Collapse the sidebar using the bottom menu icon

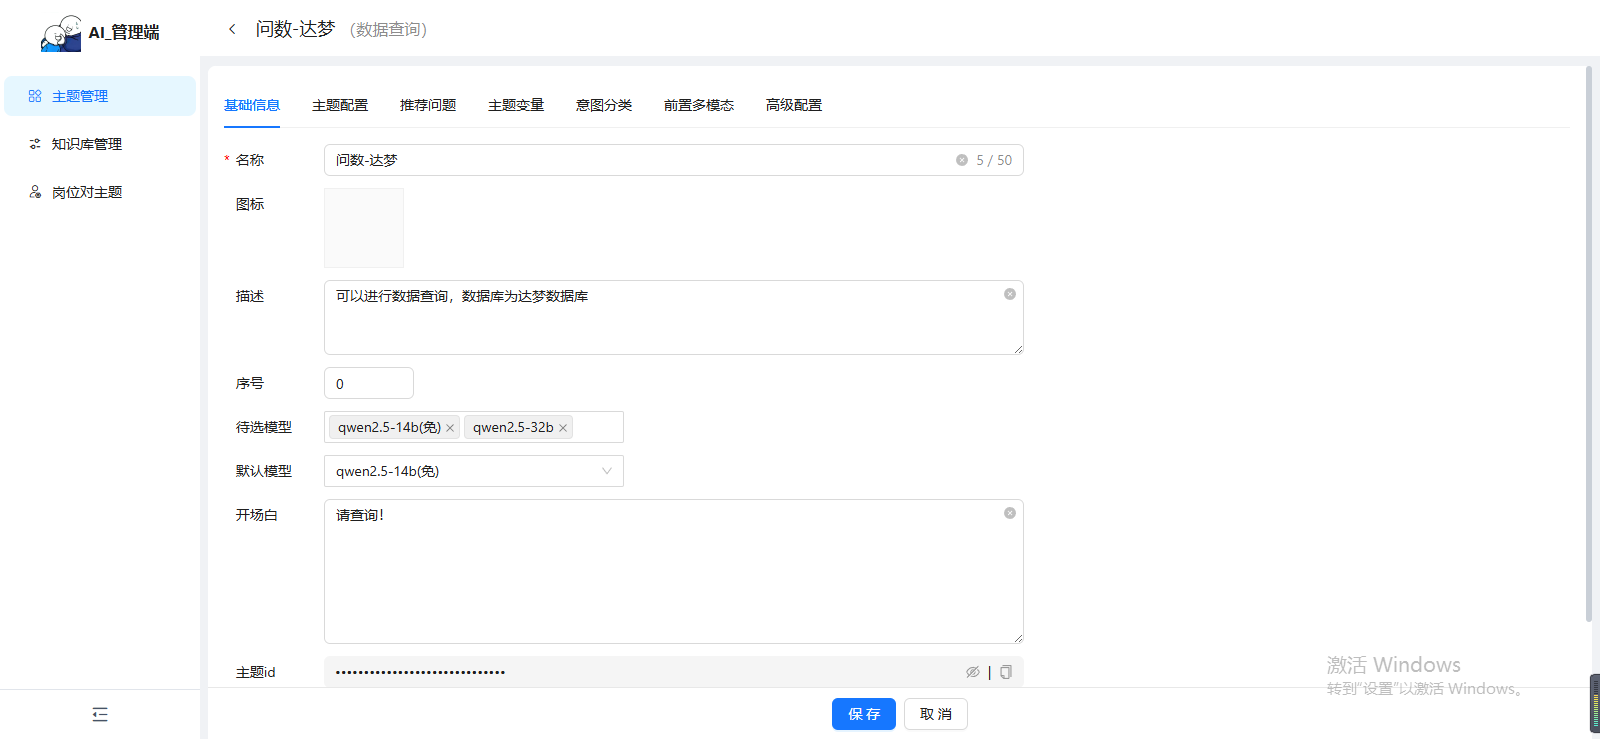pyautogui.click(x=100, y=714)
